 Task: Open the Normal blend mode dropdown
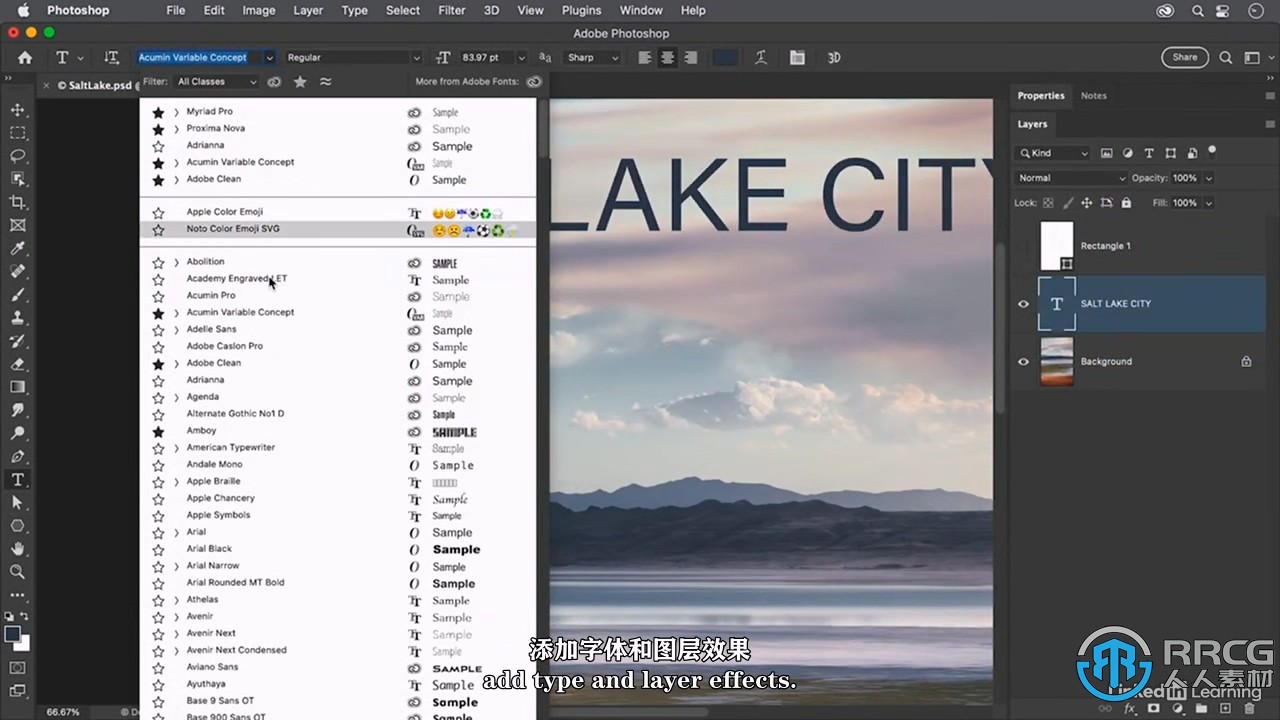(1070, 178)
